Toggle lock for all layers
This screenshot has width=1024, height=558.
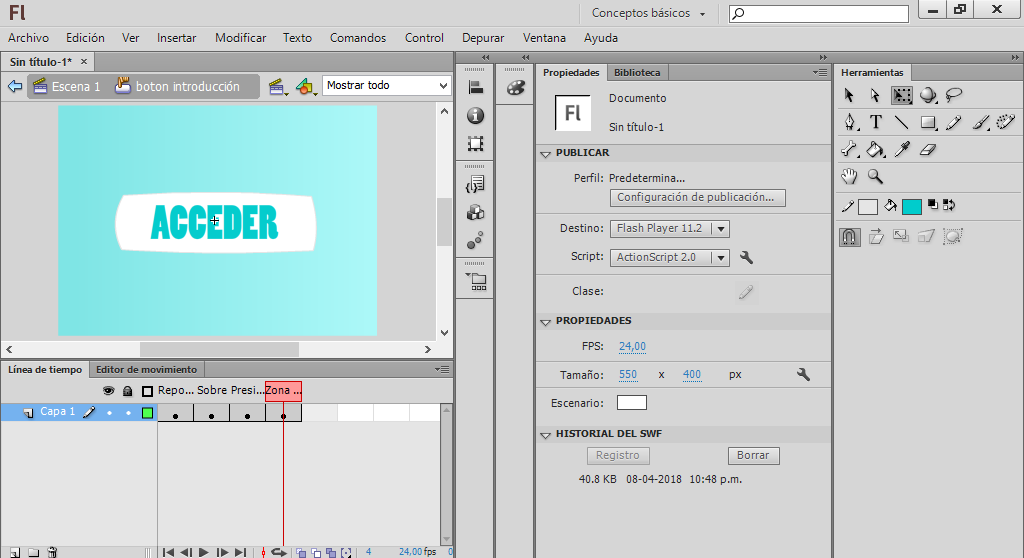click(x=127, y=391)
